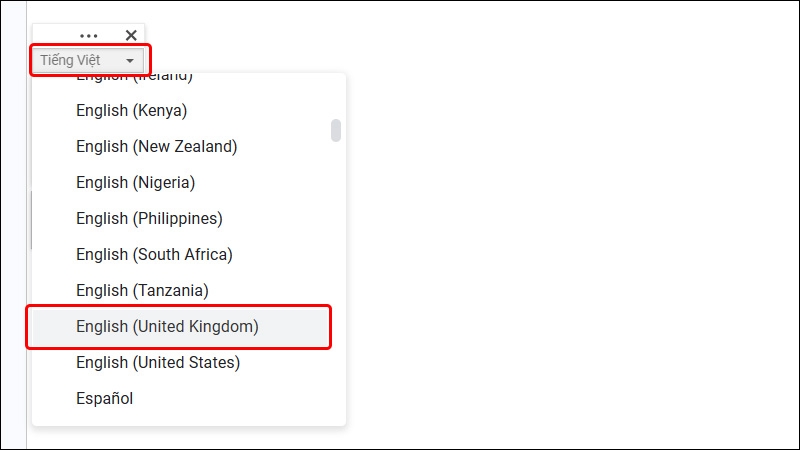Click the panel header beside the three dots
Viewport: 800px width, 450px height.
pyautogui.click(x=54, y=35)
